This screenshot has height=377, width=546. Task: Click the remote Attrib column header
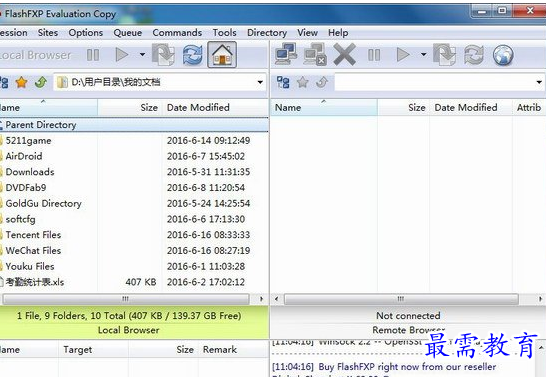pos(529,108)
